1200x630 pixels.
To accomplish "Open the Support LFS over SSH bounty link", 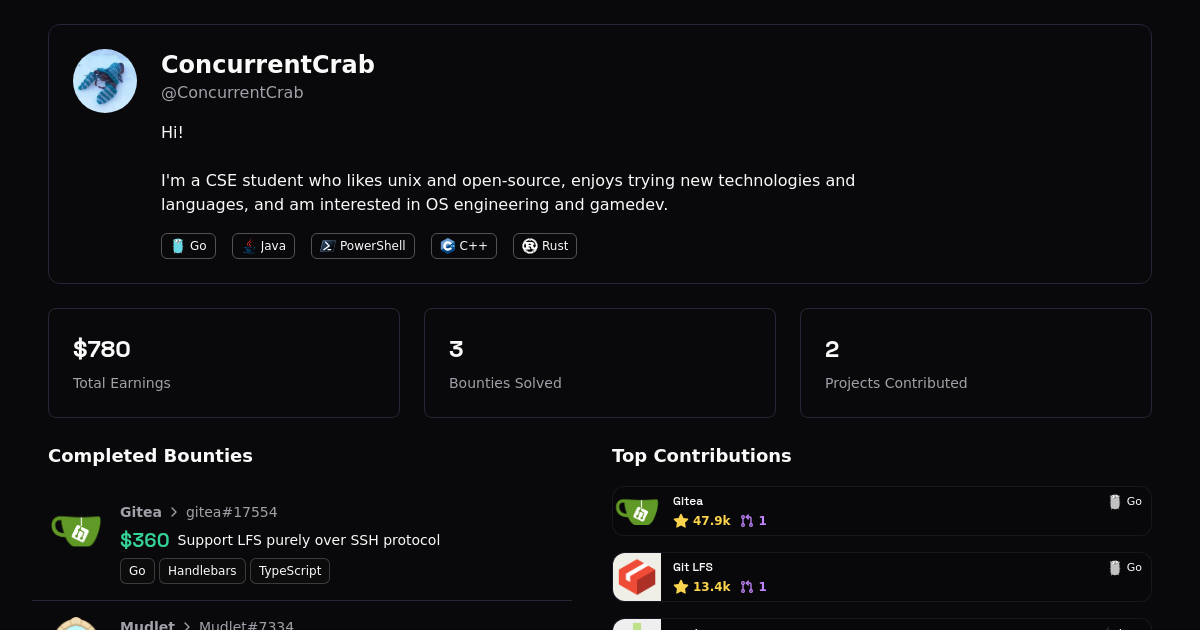I will (x=309, y=540).
